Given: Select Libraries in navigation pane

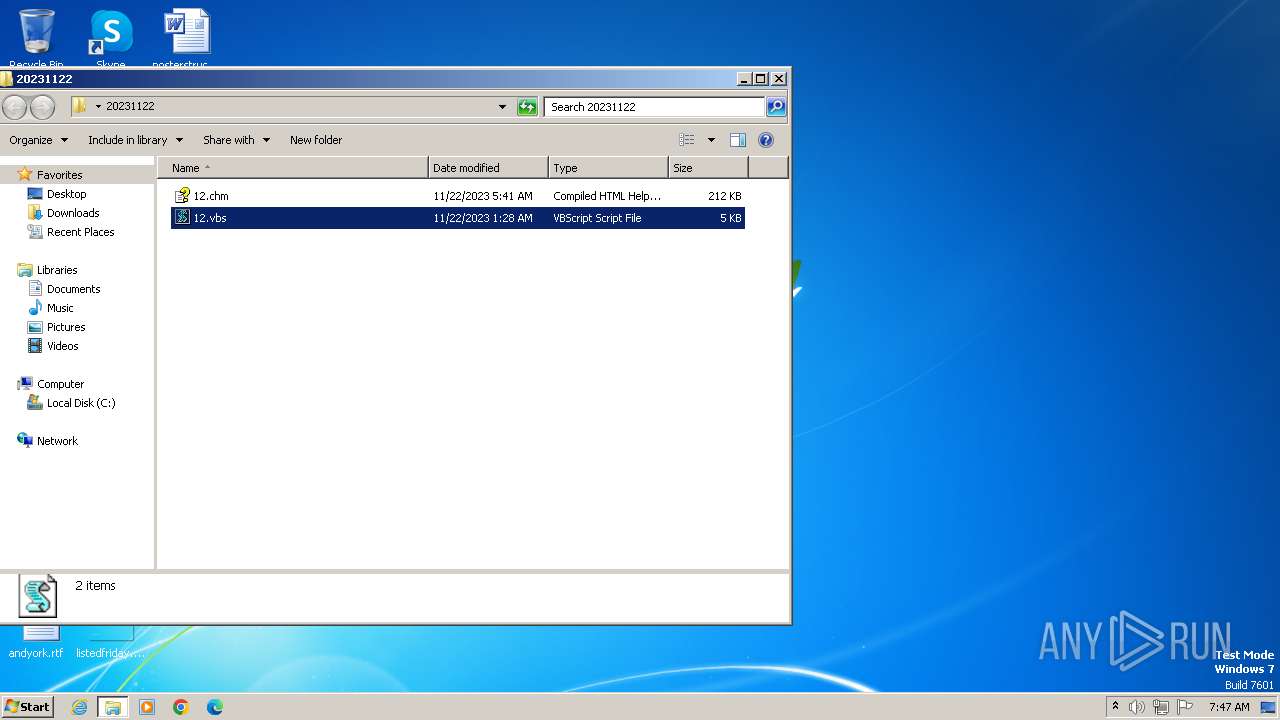Looking at the screenshot, I should (x=57, y=270).
